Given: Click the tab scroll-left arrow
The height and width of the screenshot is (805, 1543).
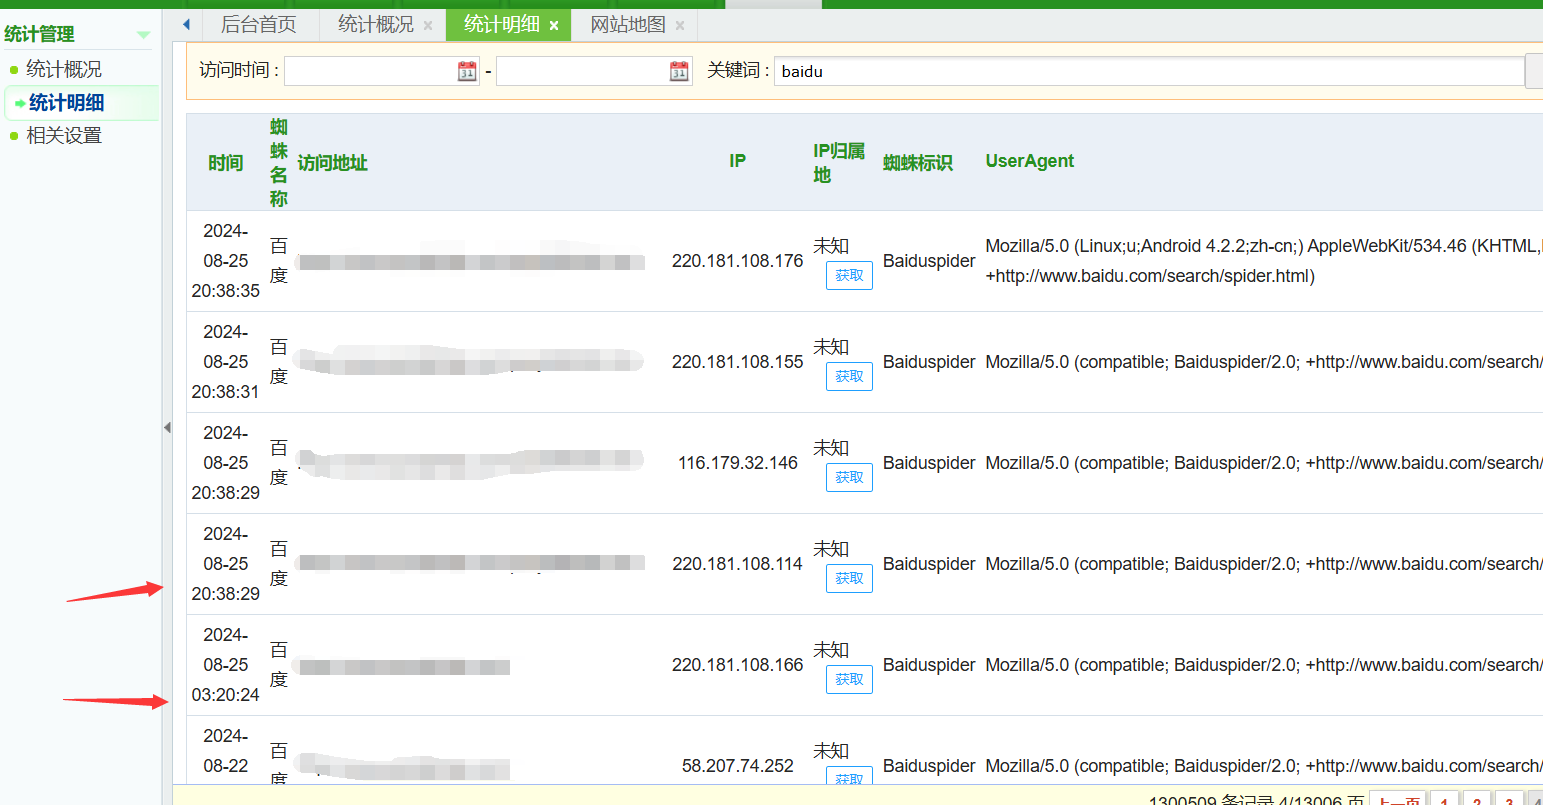Looking at the screenshot, I should 186,25.
